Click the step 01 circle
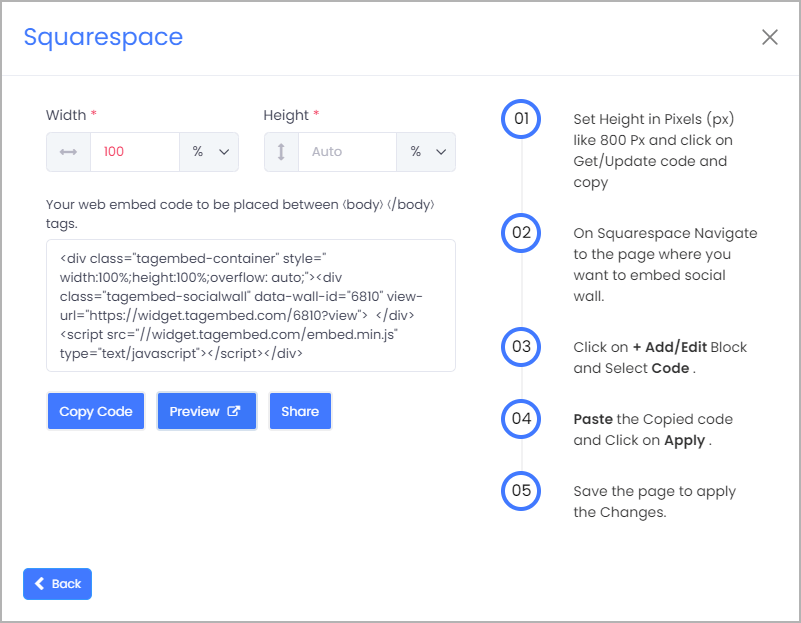The width and height of the screenshot is (801, 623). coord(521,119)
